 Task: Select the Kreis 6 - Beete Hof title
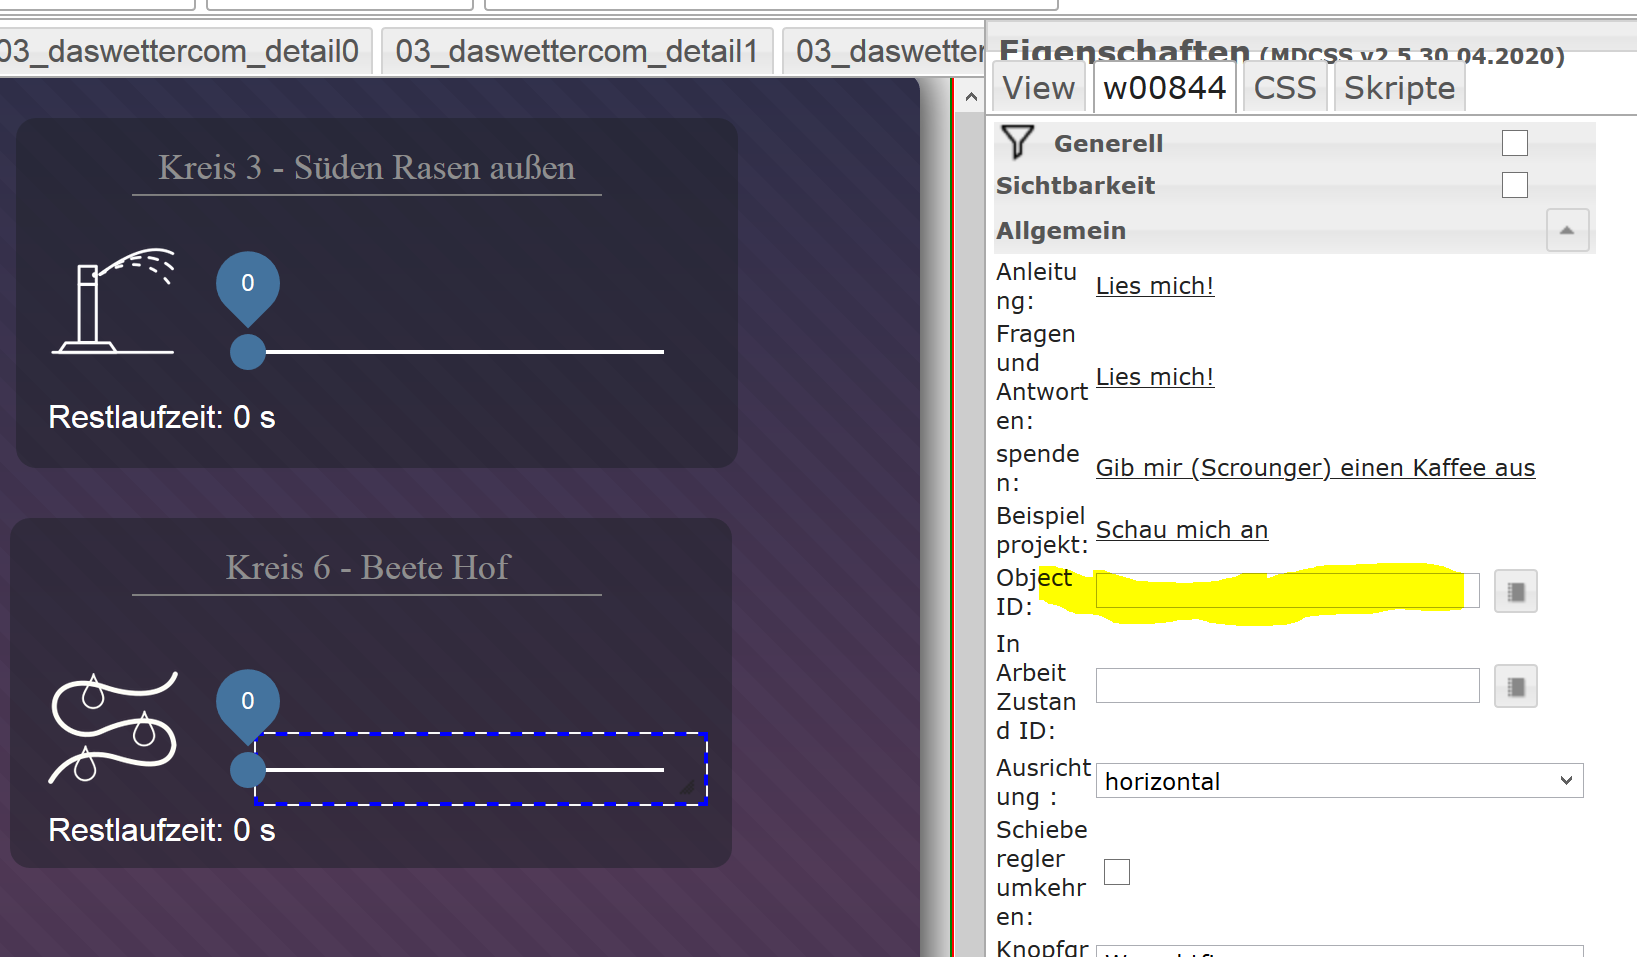tap(367, 567)
